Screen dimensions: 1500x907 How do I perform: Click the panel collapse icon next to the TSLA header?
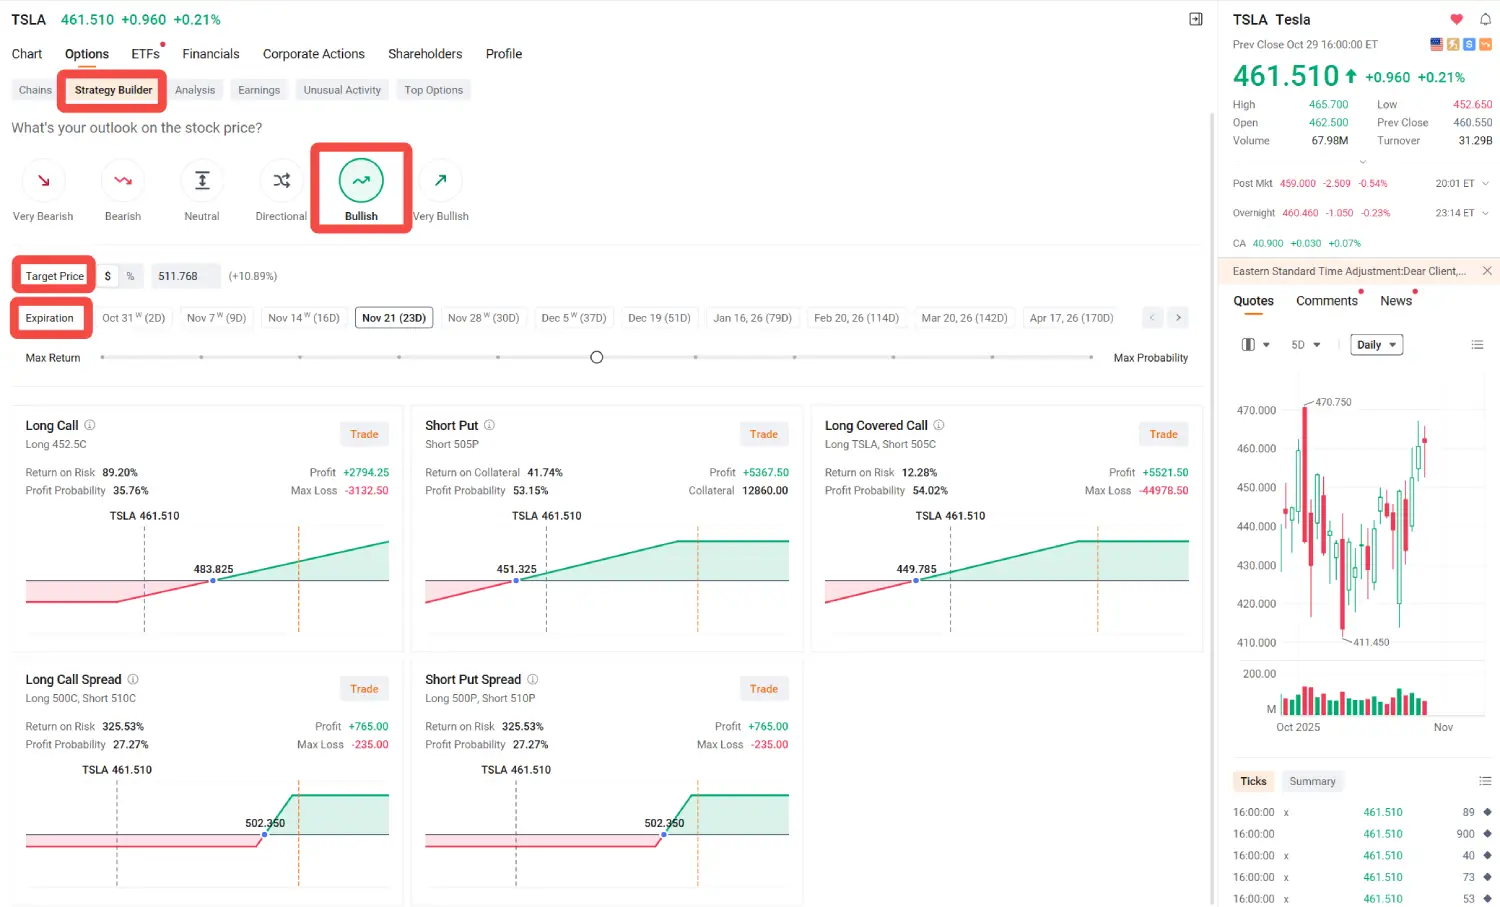click(x=1195, y=19)
